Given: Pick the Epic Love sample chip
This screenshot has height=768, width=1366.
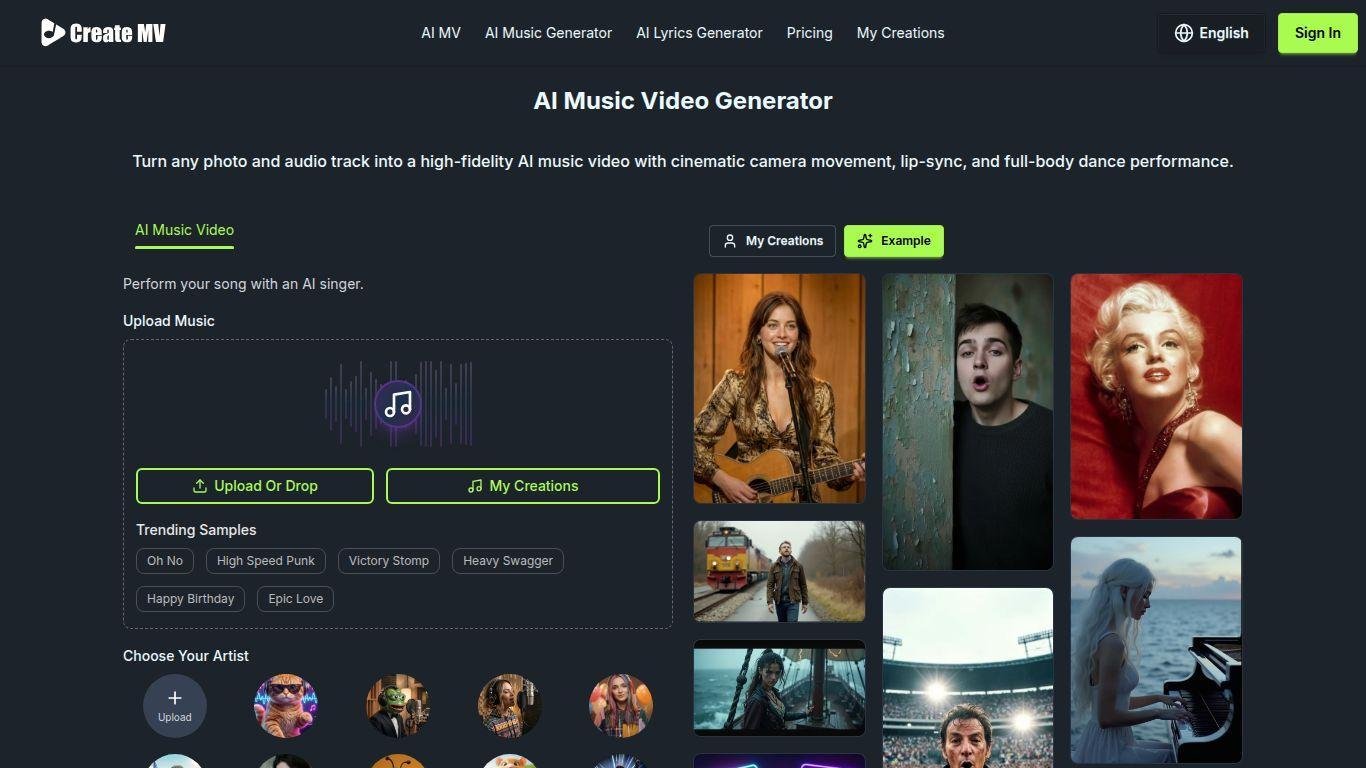Looking at the screenshot, I should click(296, 599).
